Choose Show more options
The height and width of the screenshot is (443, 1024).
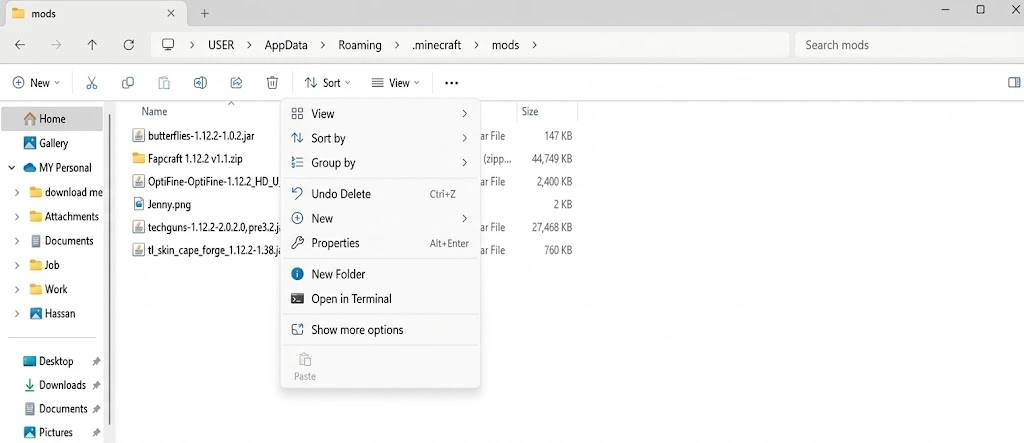[x=380, y=330]
